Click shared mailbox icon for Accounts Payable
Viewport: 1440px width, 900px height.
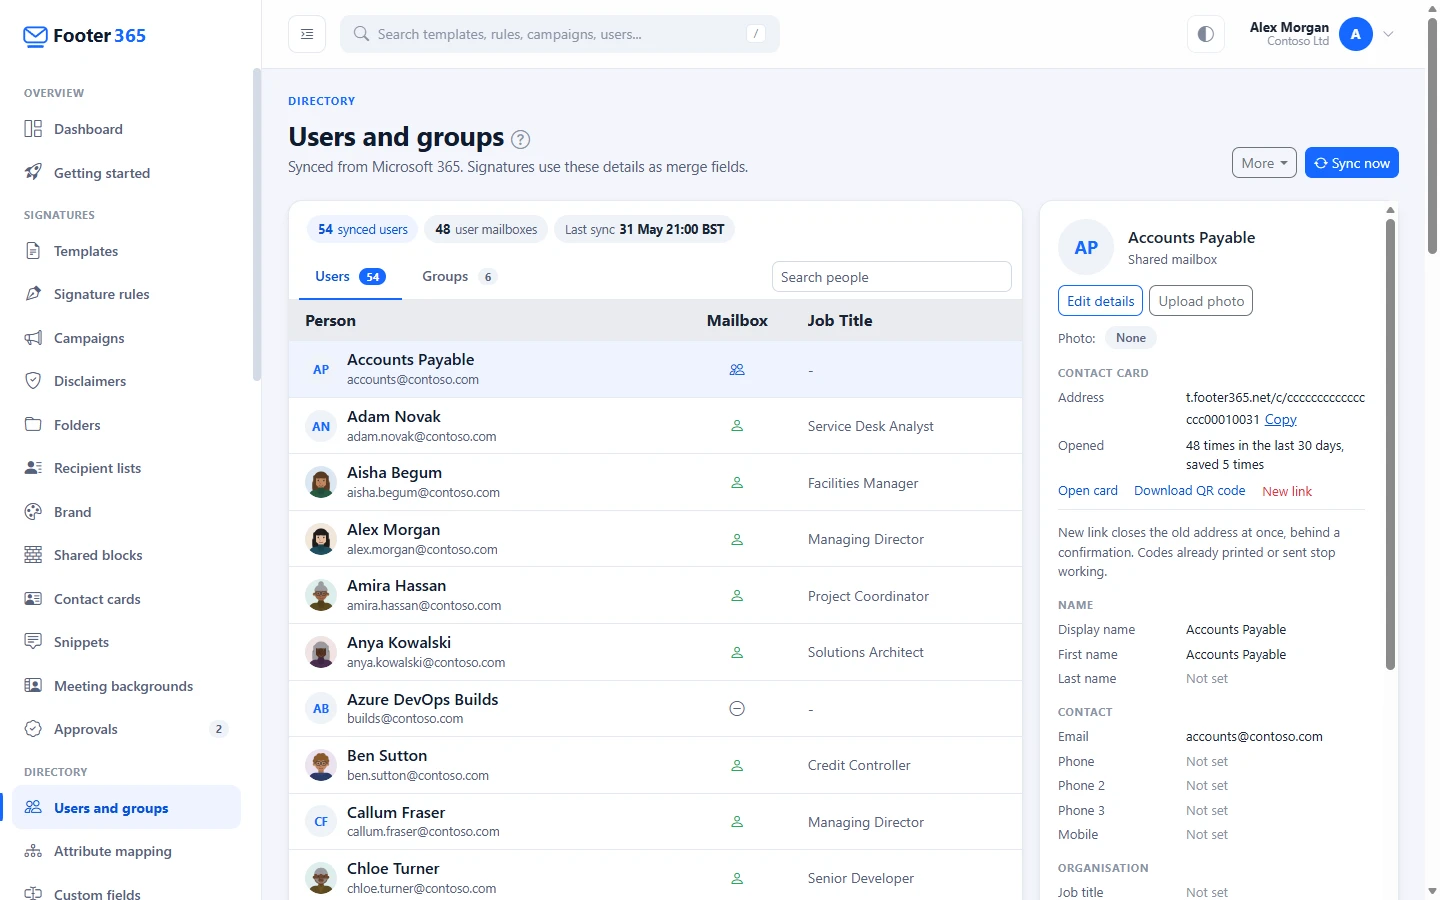[x=737, y=370]
